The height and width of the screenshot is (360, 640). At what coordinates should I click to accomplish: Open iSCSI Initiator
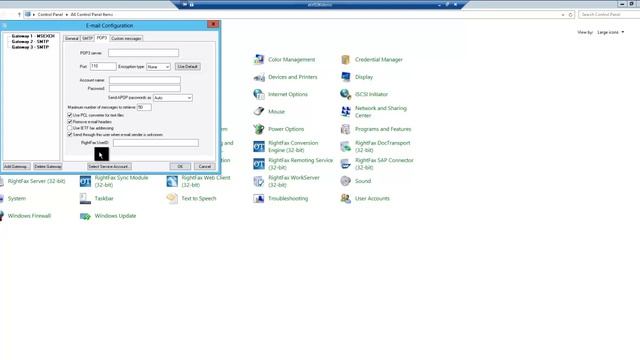pos(364,94)
